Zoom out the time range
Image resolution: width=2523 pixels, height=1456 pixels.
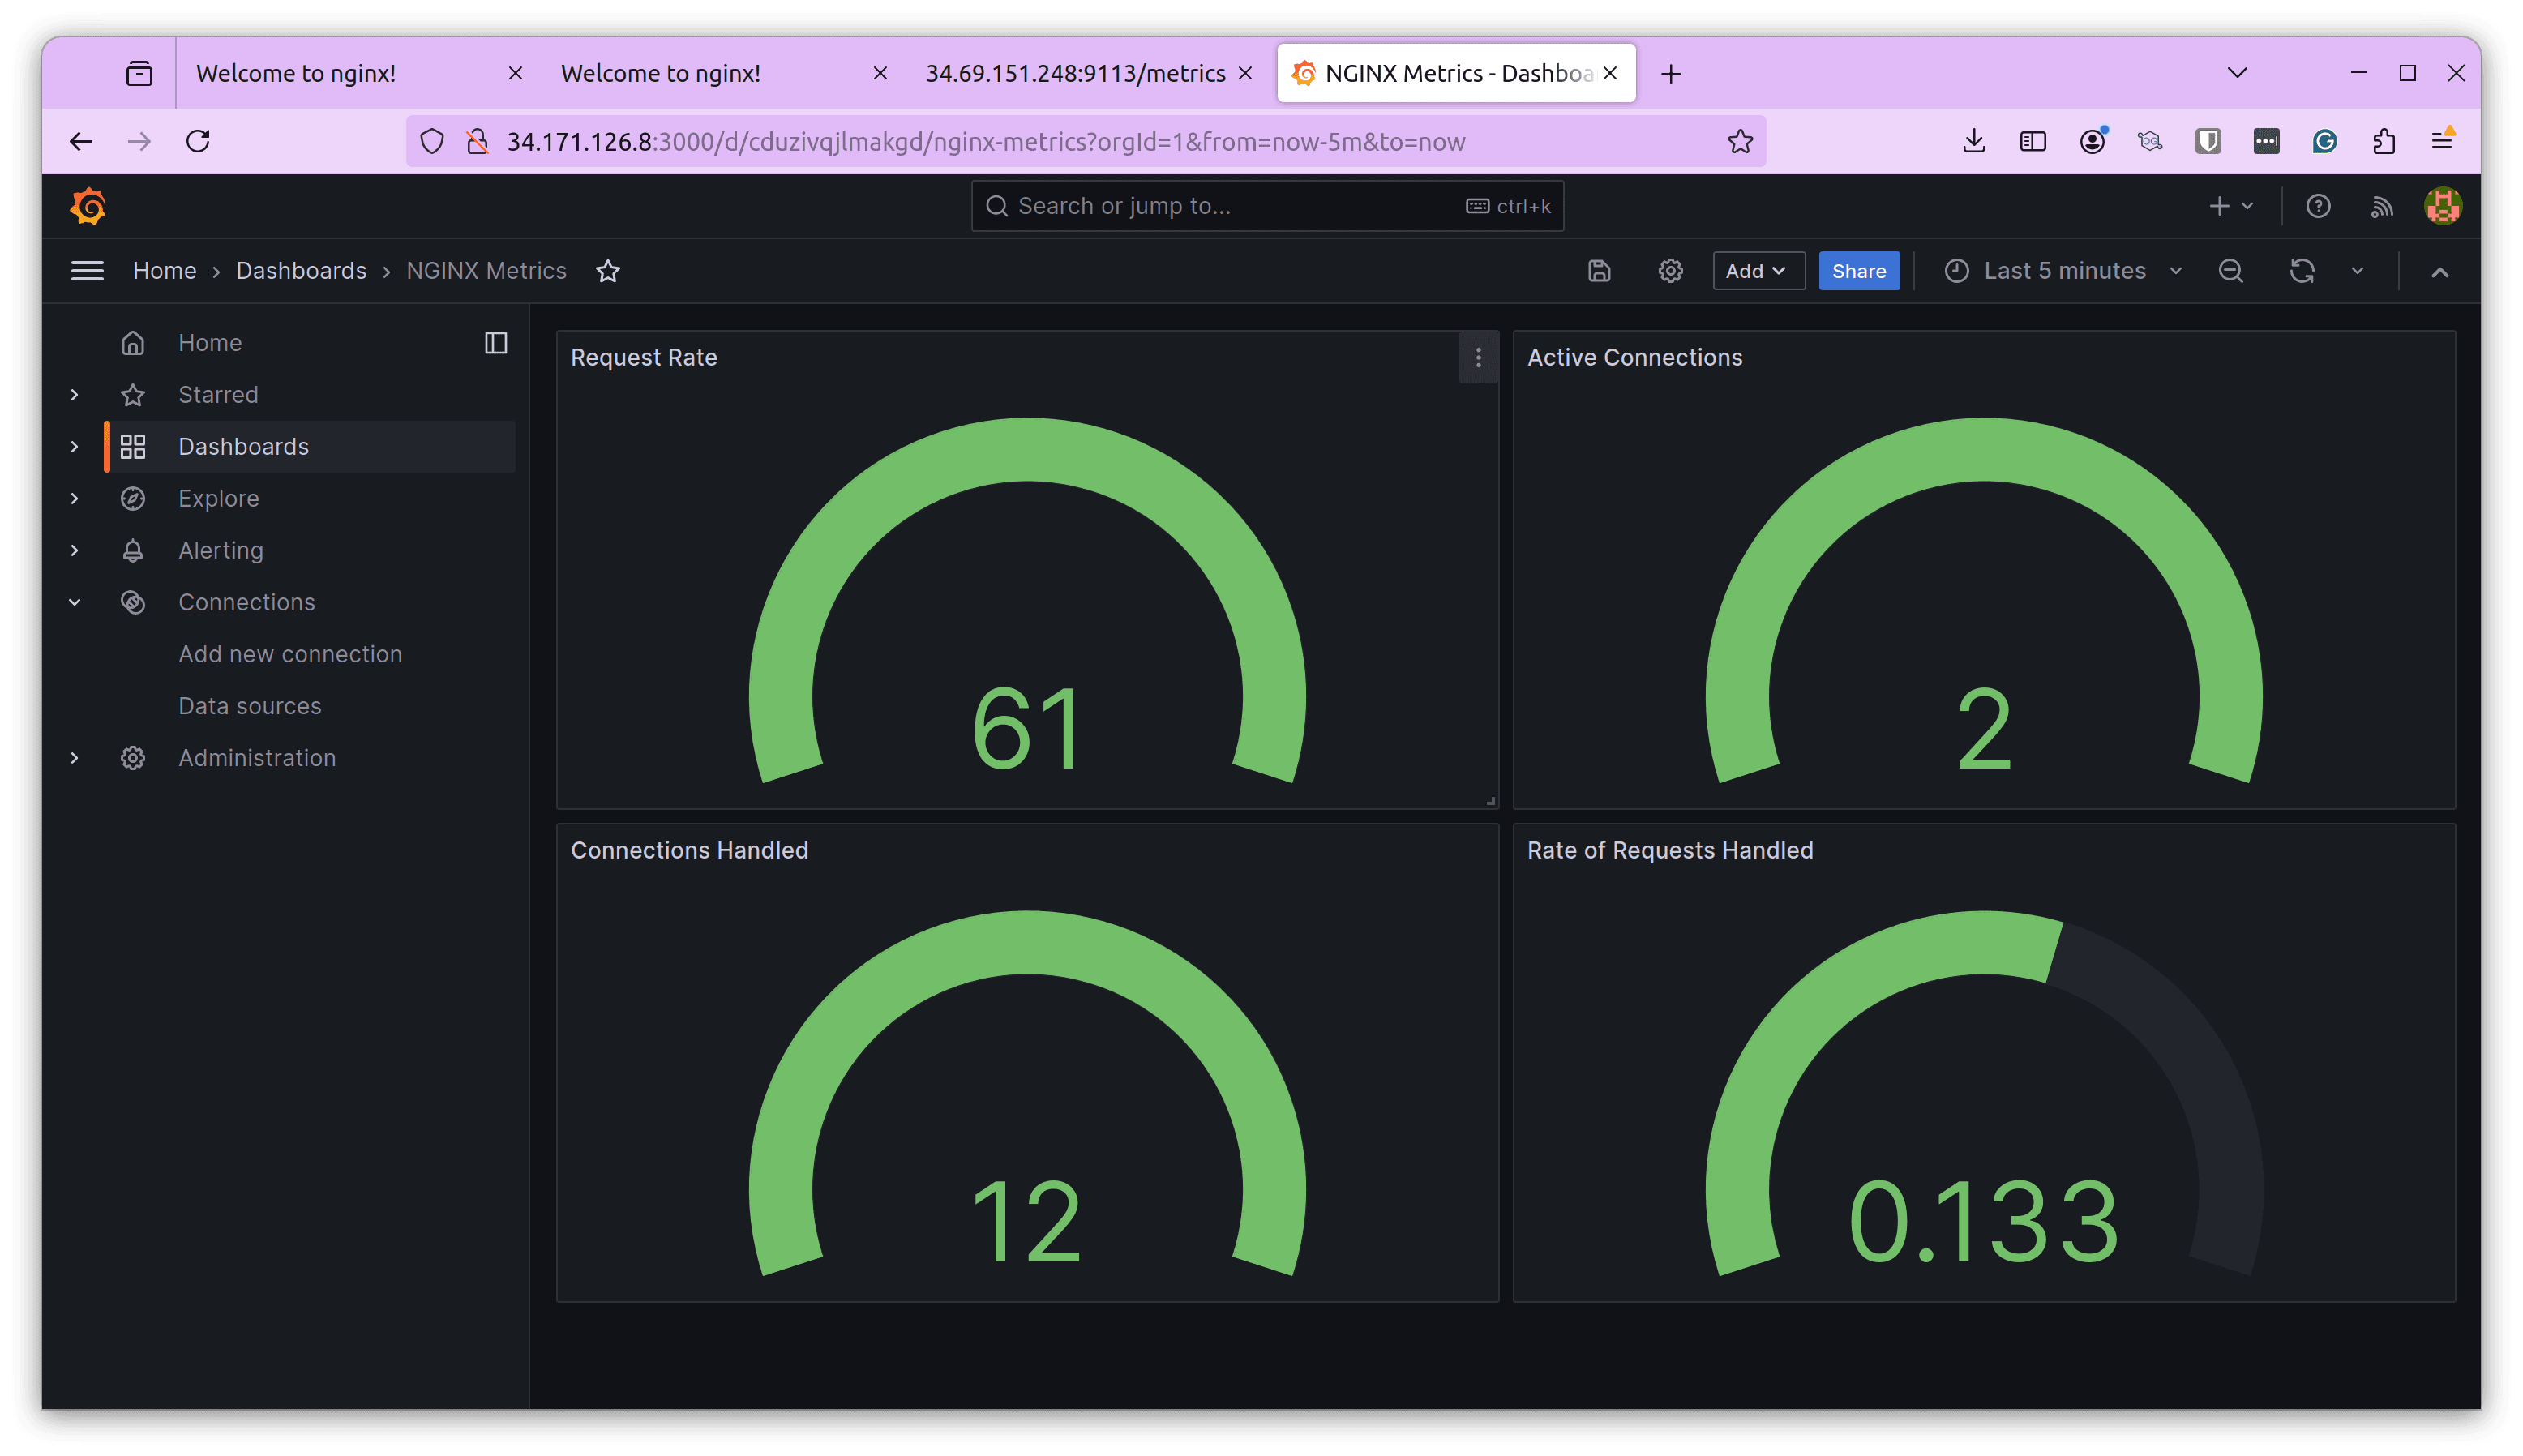(x=2230, y=271)
